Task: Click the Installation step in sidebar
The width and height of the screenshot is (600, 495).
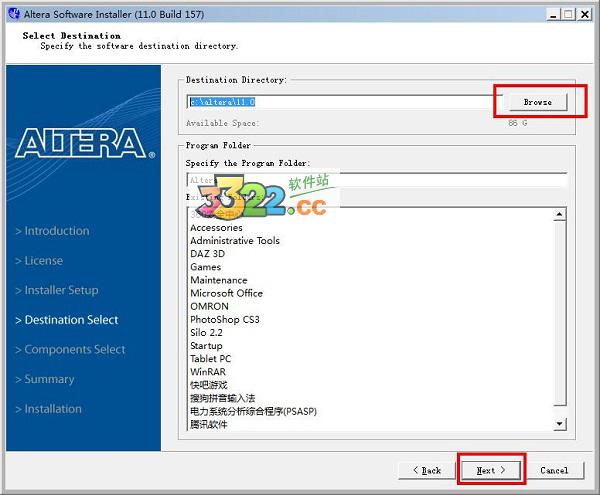Action: pyautogui.click(x=49, y=409)
